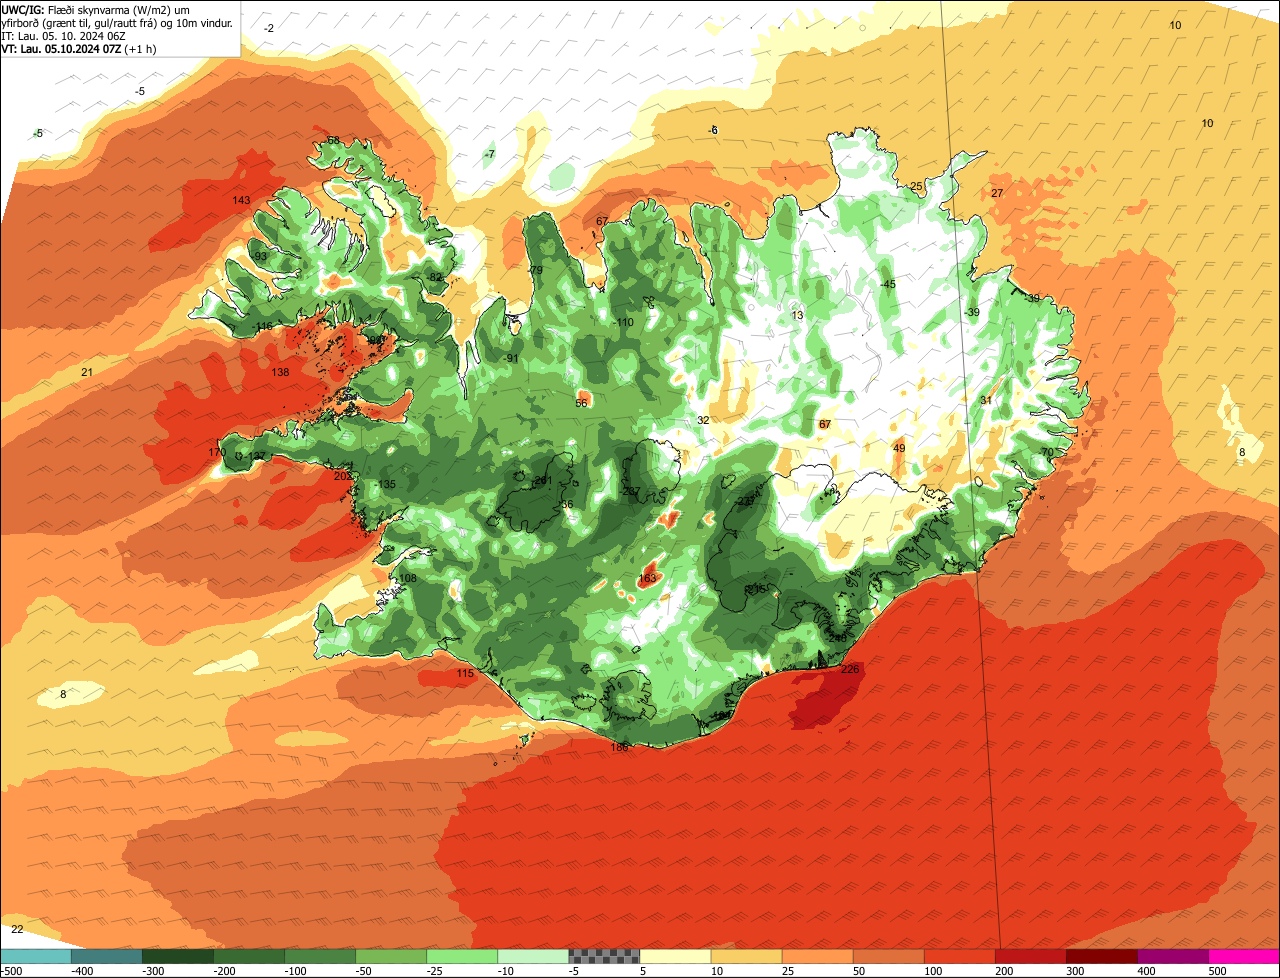Click the -110 value in northern Iceland
1280x978 pixels.
click(624, 322)
